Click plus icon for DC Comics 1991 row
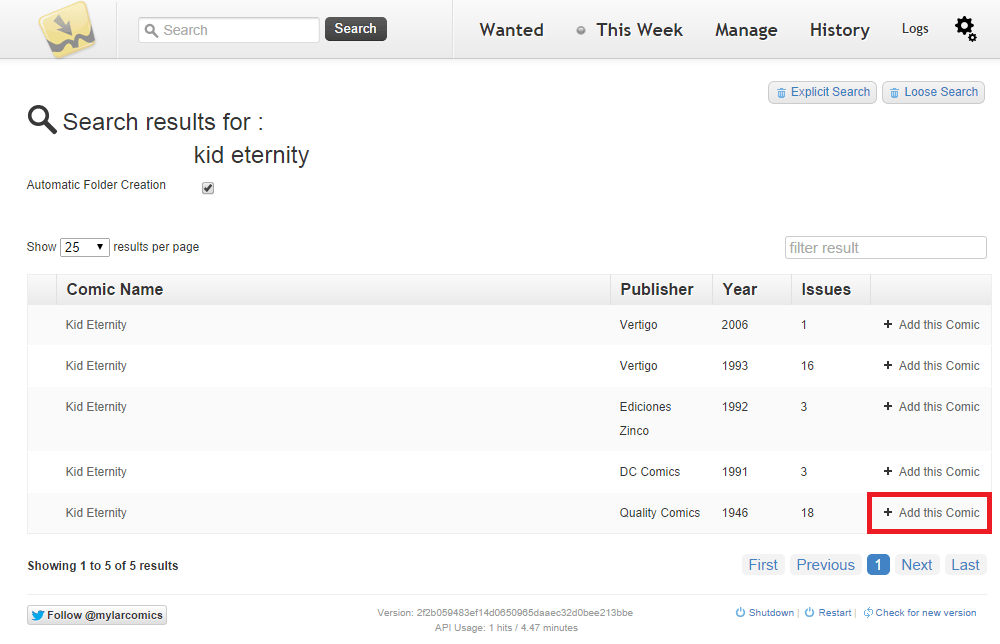The image size is (1000, 644). 888,471
